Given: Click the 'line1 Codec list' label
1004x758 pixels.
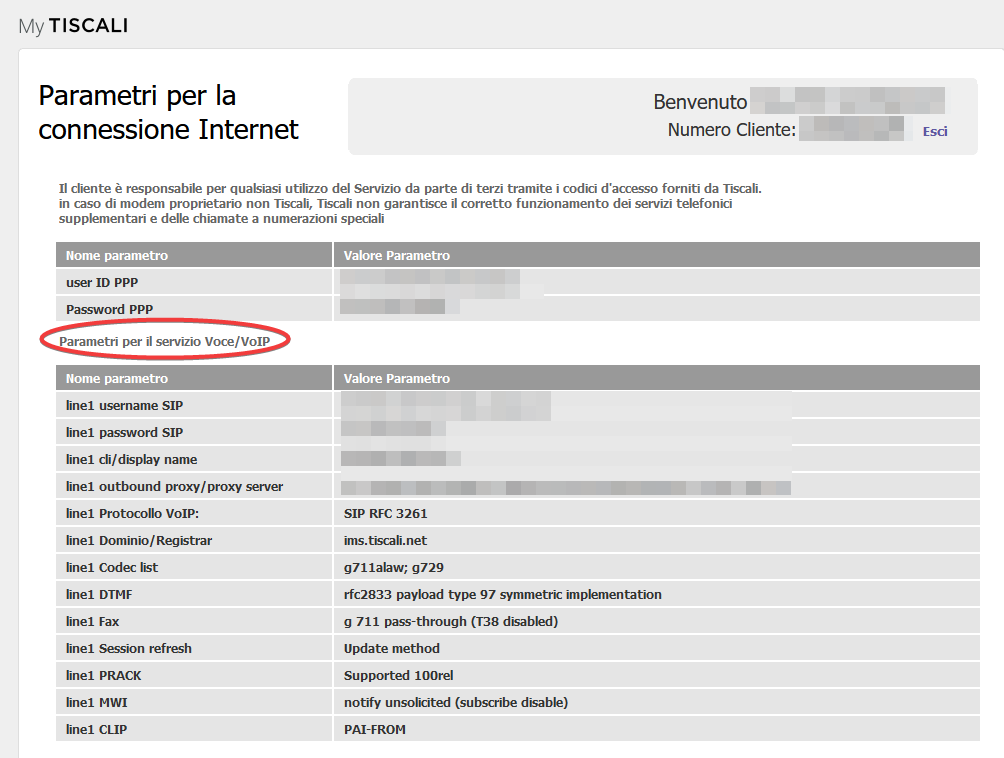Looking at the screenshot, I should click(111, 567).
